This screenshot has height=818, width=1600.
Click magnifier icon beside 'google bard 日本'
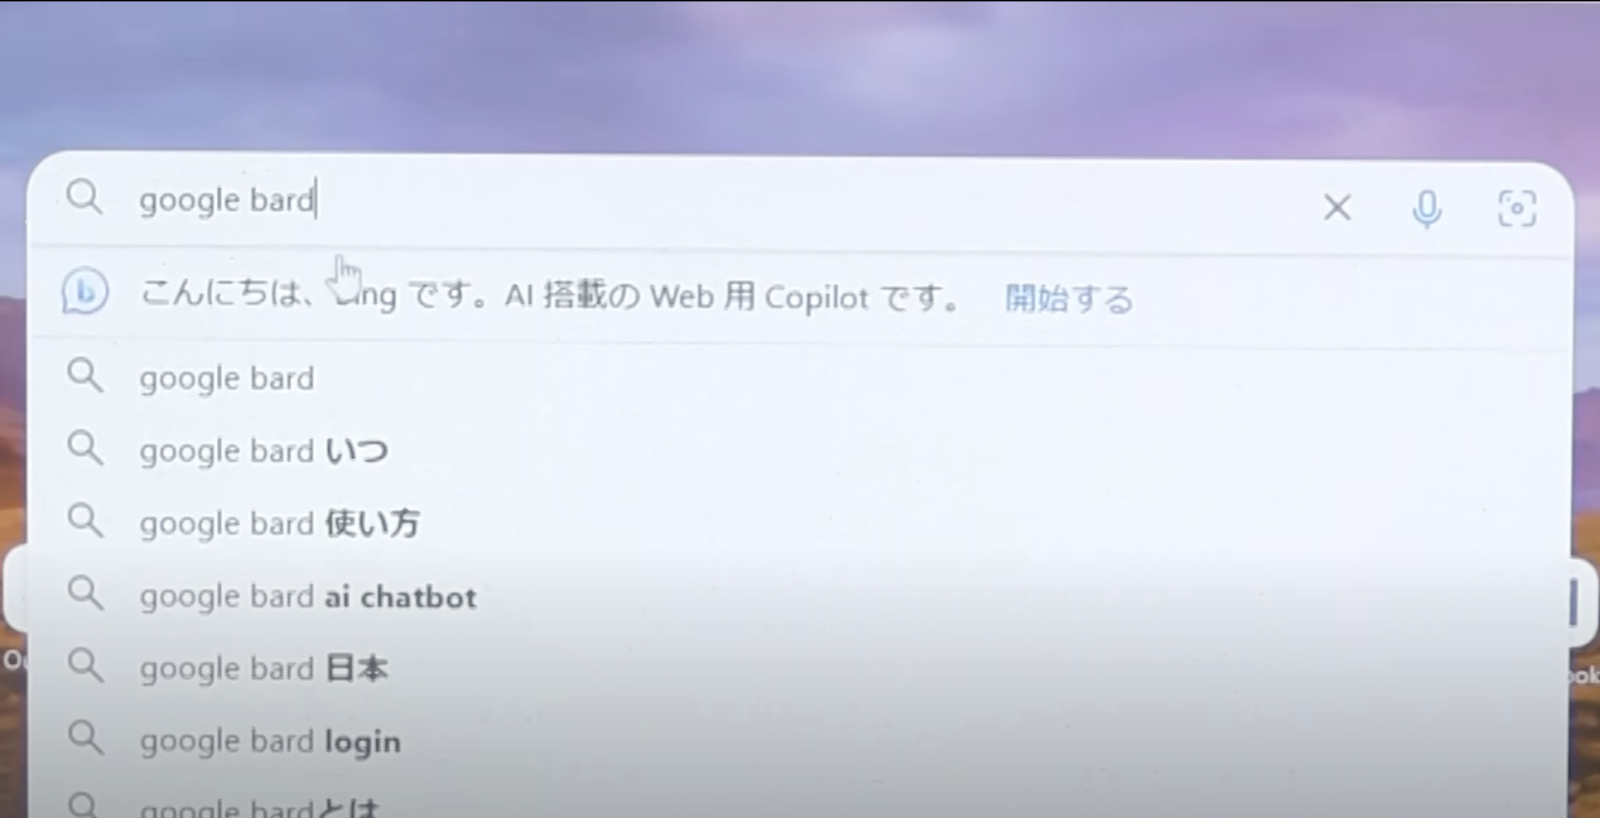85,665
